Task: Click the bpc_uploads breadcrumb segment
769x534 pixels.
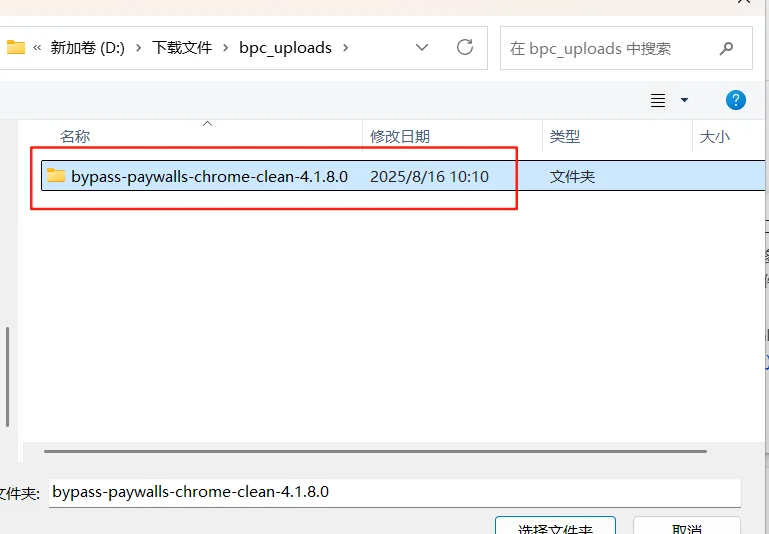Action: pyautogui.click(x=285, y=48)
